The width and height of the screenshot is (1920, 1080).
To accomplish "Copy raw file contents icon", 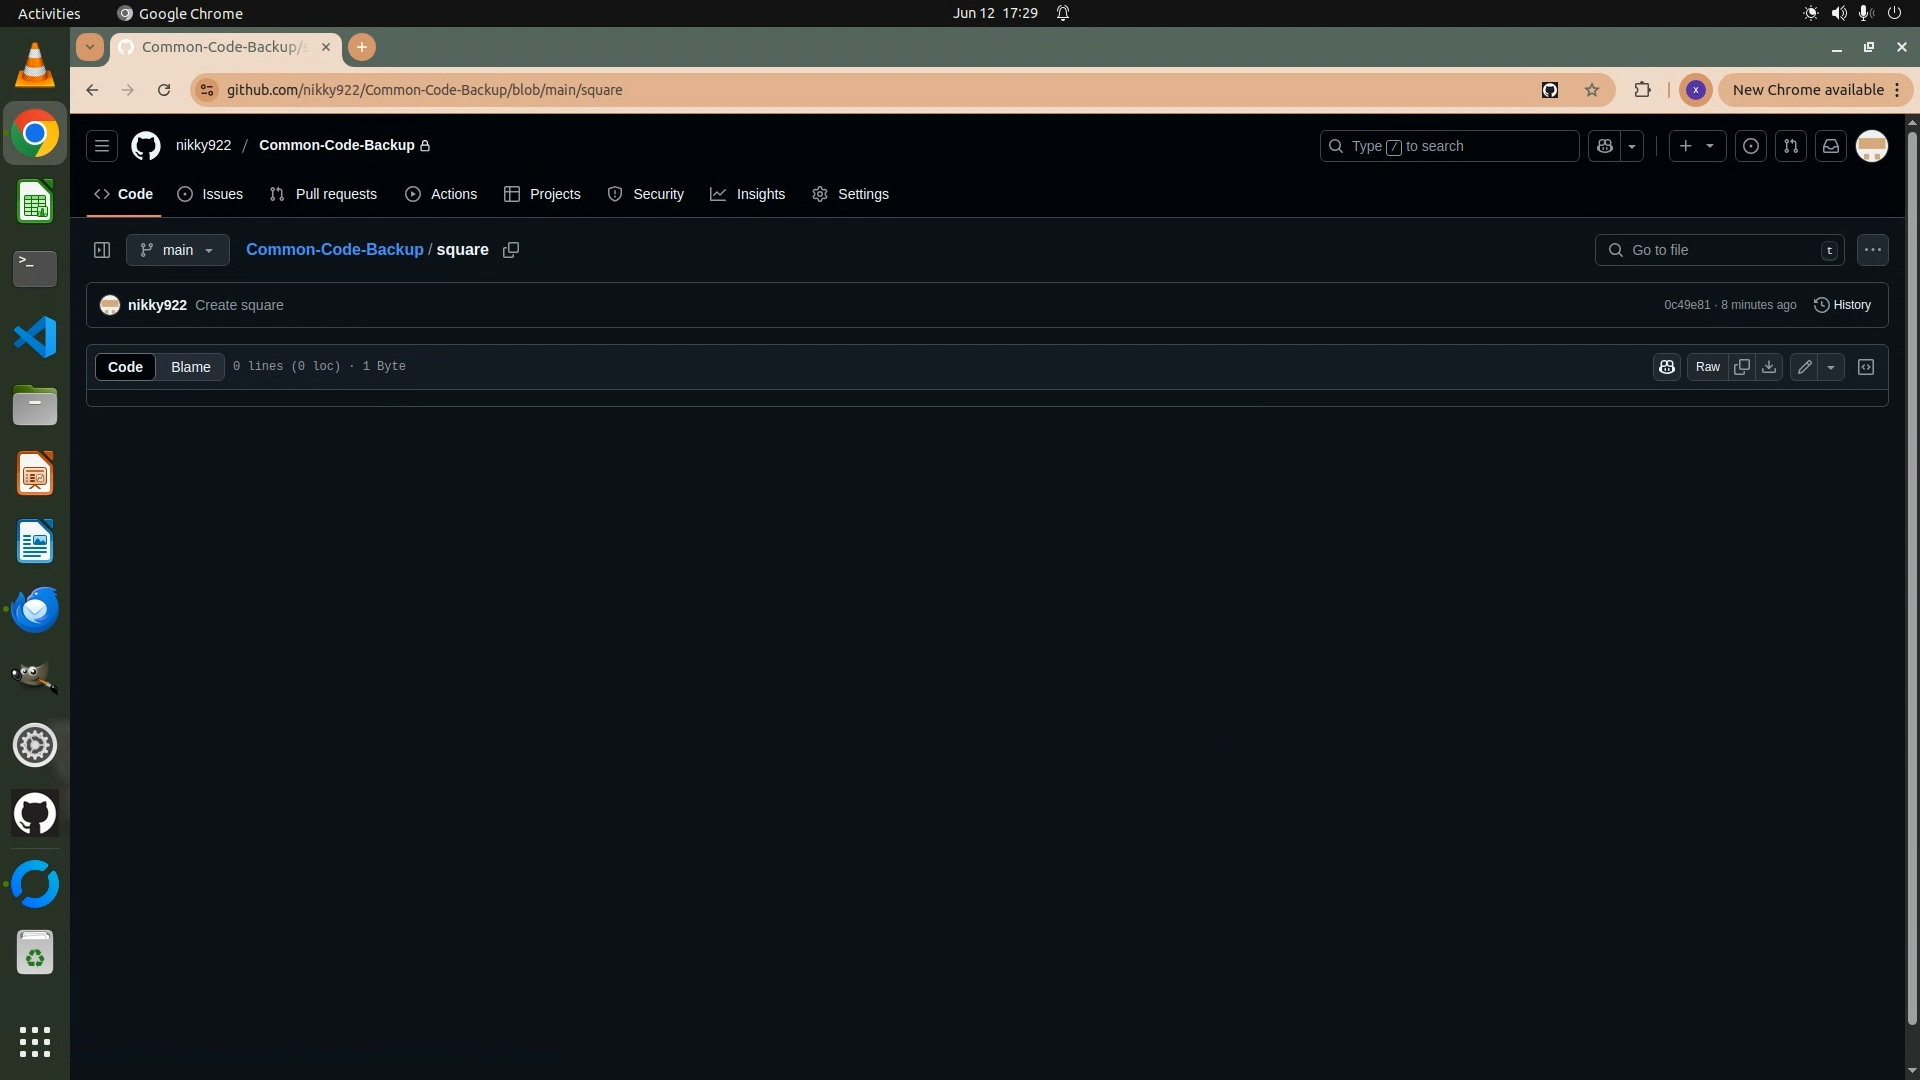I will point(1742,367).
